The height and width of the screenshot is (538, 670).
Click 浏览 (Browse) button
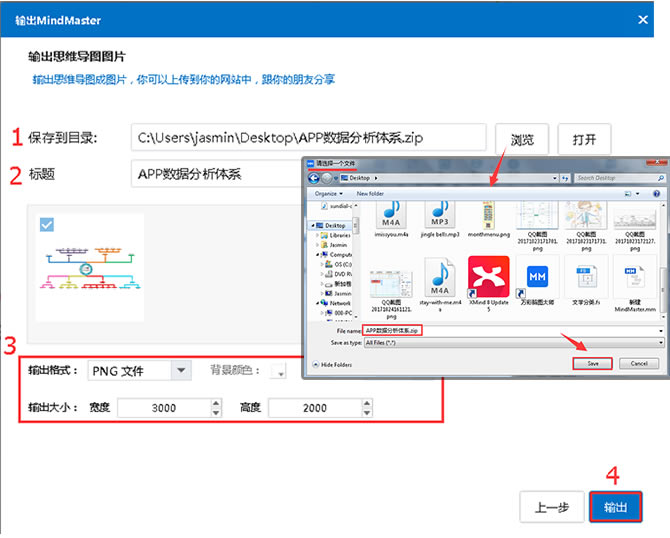click(522, 139)
